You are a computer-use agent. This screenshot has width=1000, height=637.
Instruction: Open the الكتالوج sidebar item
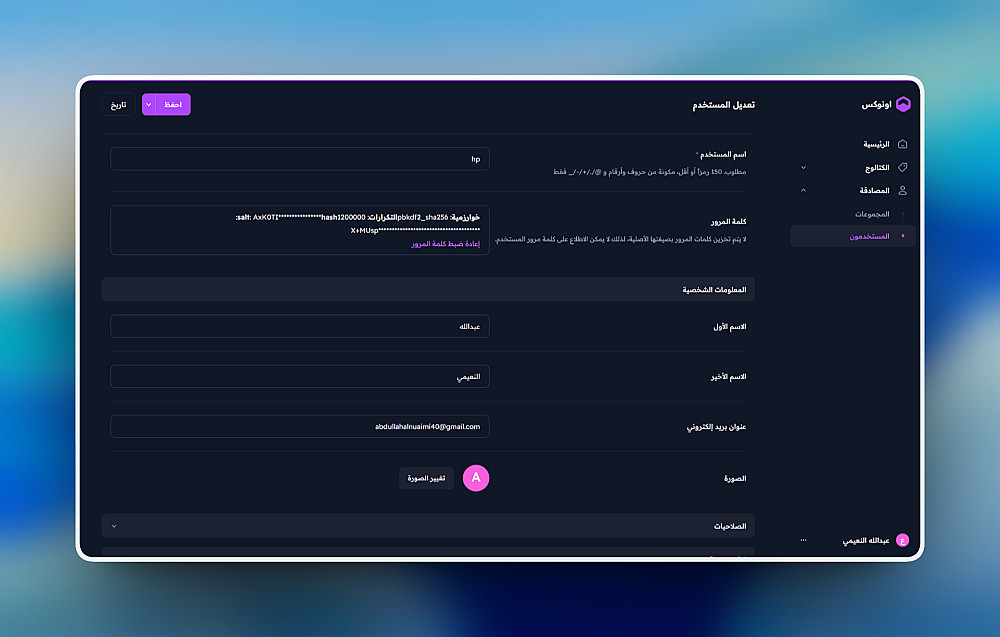point(877,167)
